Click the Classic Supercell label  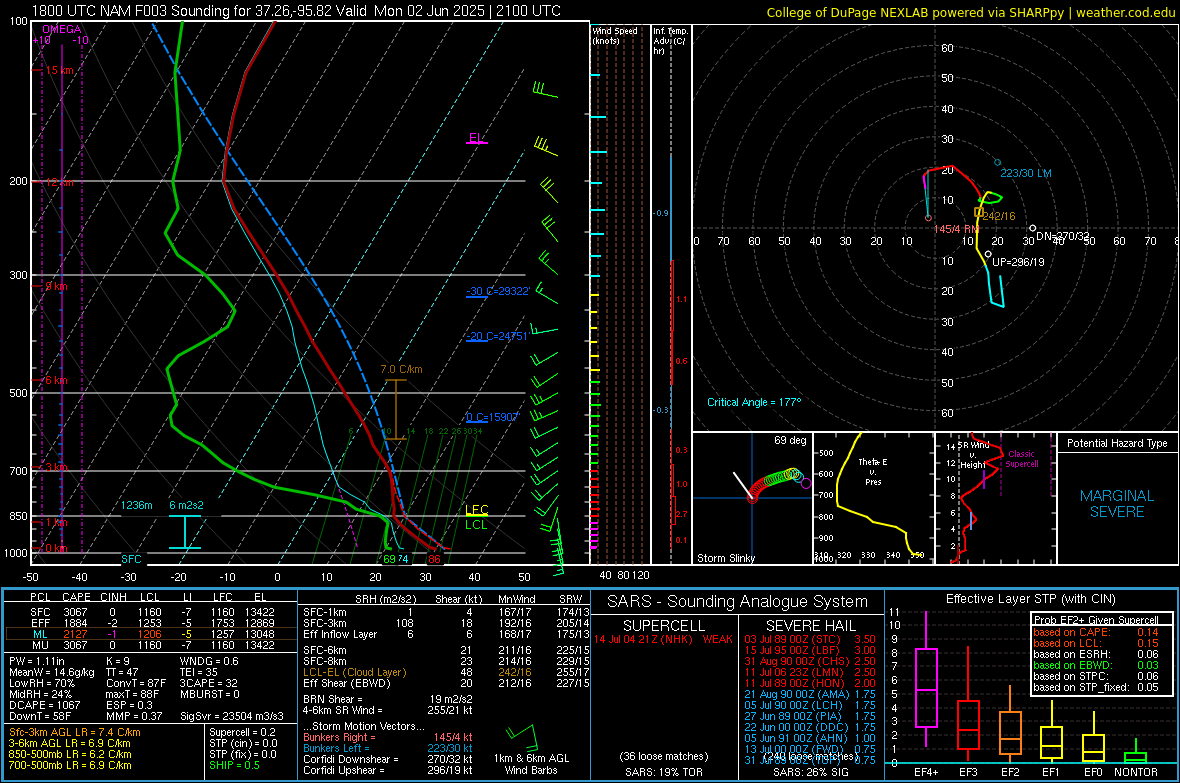[x=1022, y=459]
